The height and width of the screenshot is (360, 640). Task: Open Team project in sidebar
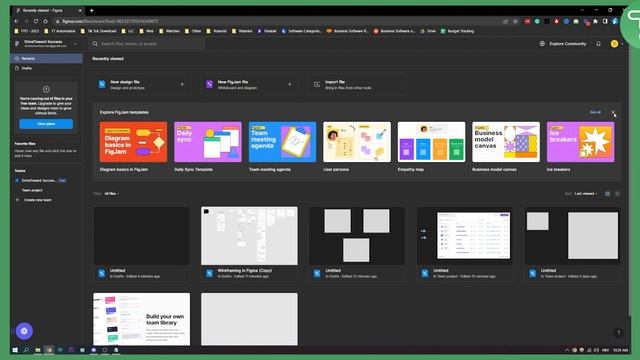click(x=32, y=190)
